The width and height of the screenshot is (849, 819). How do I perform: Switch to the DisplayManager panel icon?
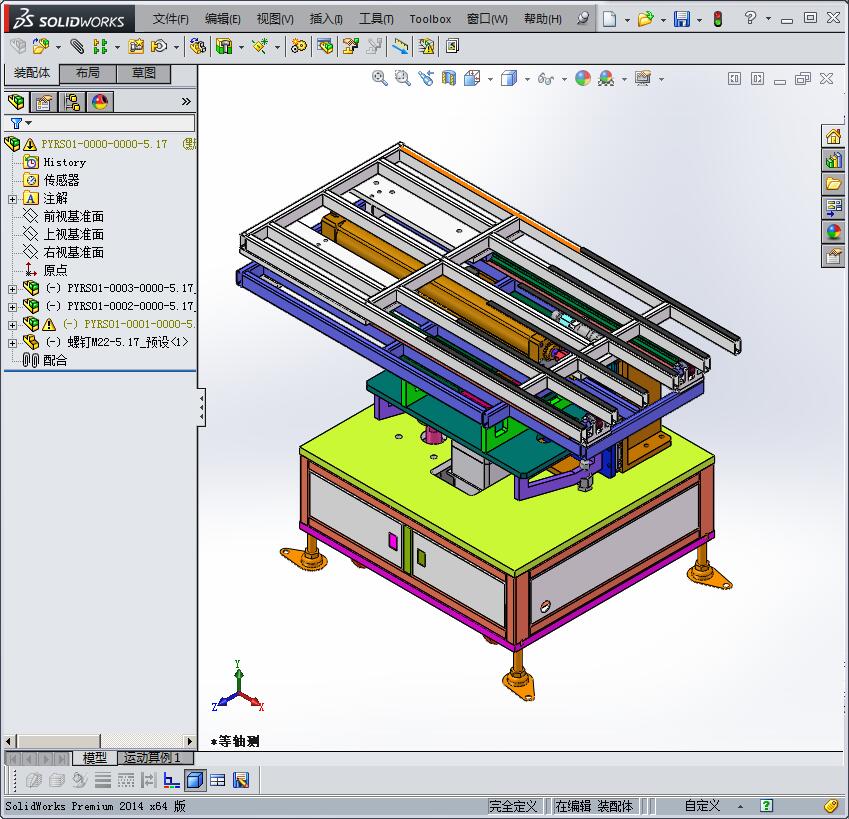(x=98, y=102)
